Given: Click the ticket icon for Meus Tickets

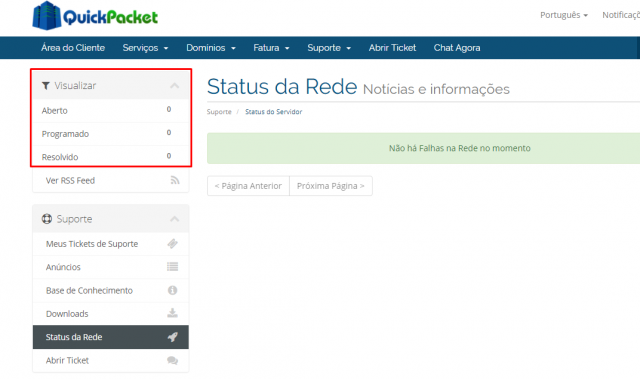Looking at the screenshot, I should pos(173,244).
